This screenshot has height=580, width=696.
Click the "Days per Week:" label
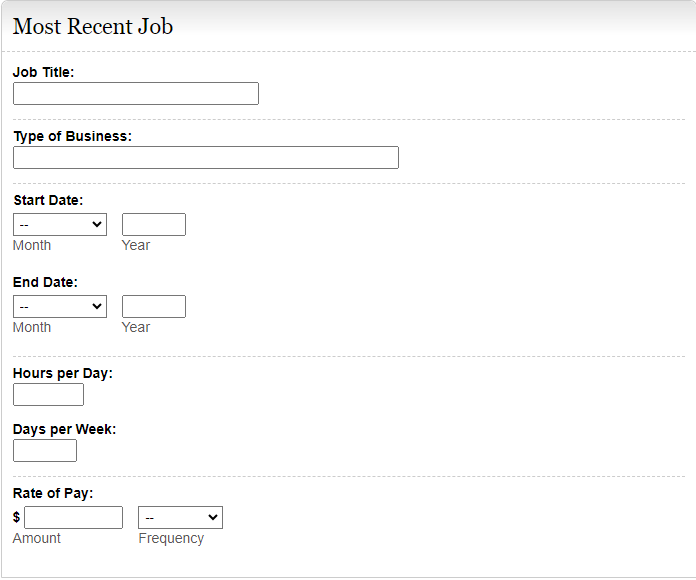click(65, 429)
